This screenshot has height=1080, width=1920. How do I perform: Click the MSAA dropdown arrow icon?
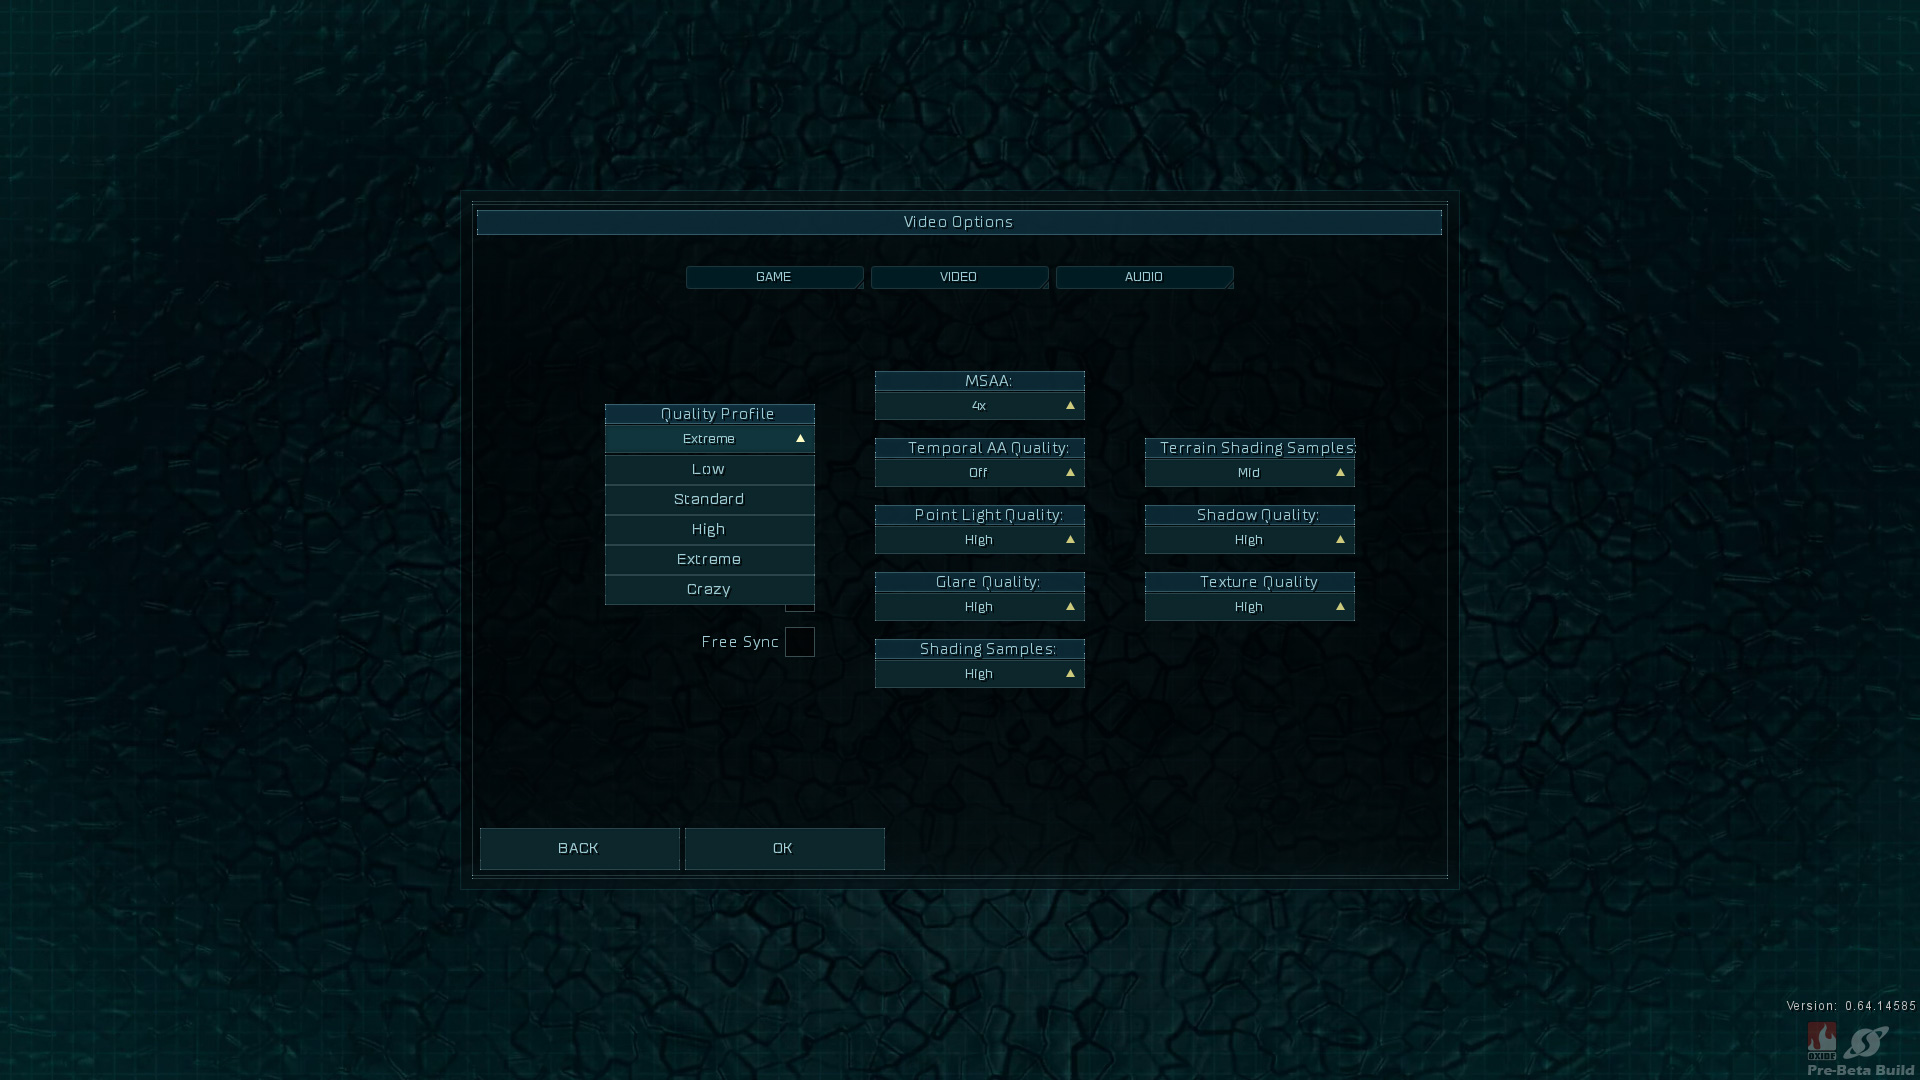(x=1070, y=406)
